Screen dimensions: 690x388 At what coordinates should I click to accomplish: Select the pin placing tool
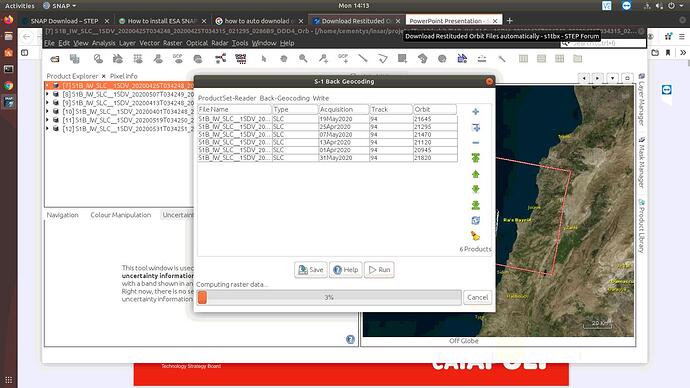point(323,59)
